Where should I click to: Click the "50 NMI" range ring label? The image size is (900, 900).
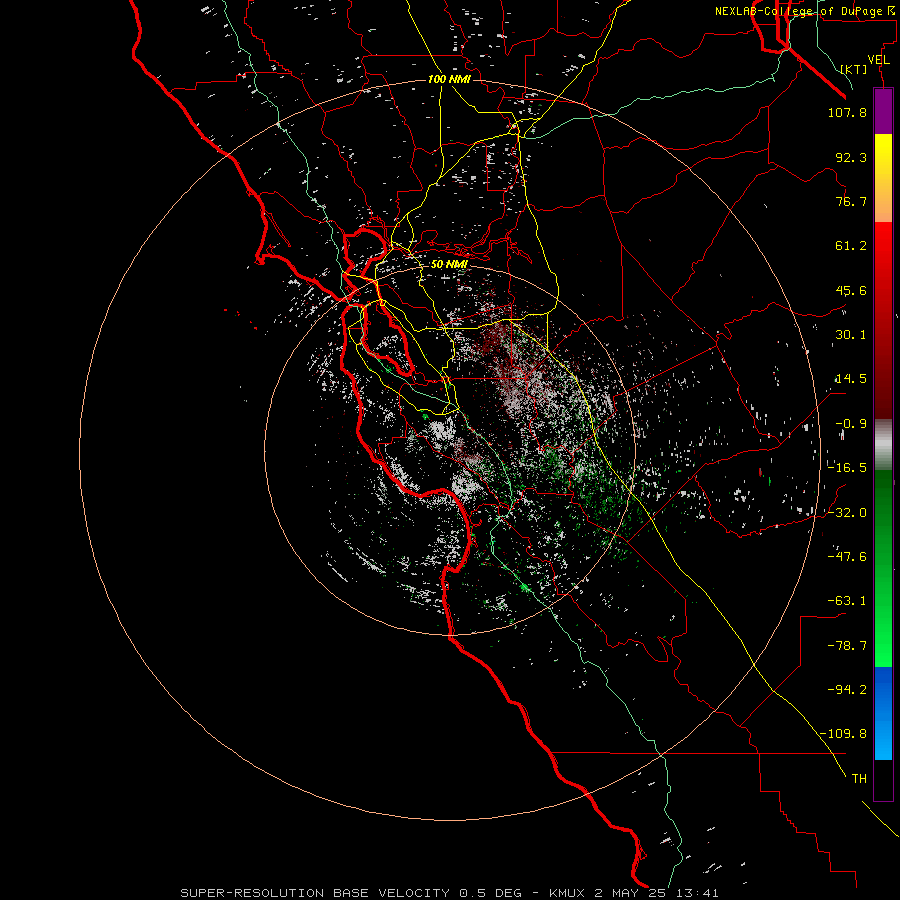[x=449, y=264]
